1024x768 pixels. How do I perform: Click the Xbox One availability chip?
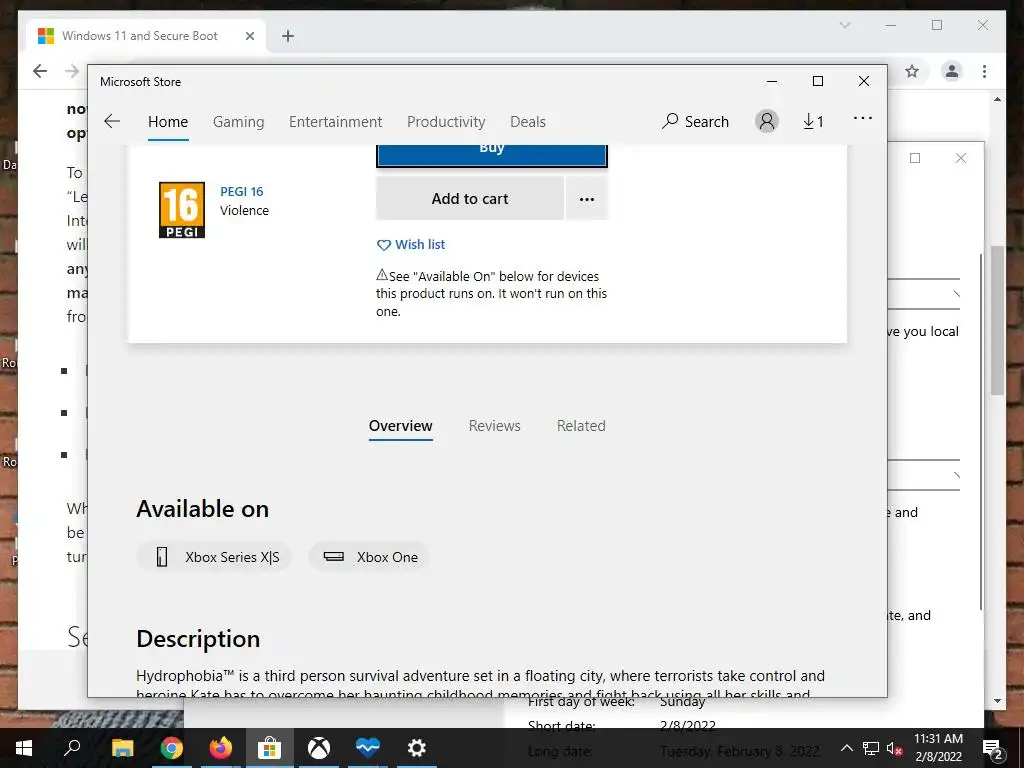[x=369, y=557]
